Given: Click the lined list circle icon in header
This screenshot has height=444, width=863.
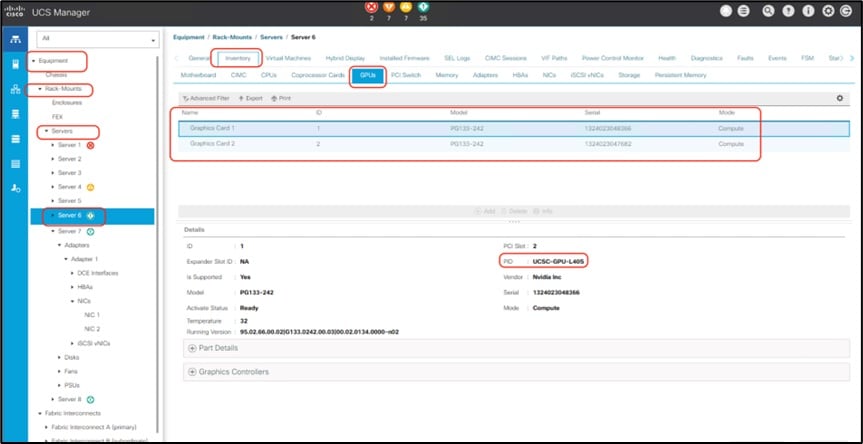Looking at the screenshot, I should pyautogui.click(x=744, y=12).
